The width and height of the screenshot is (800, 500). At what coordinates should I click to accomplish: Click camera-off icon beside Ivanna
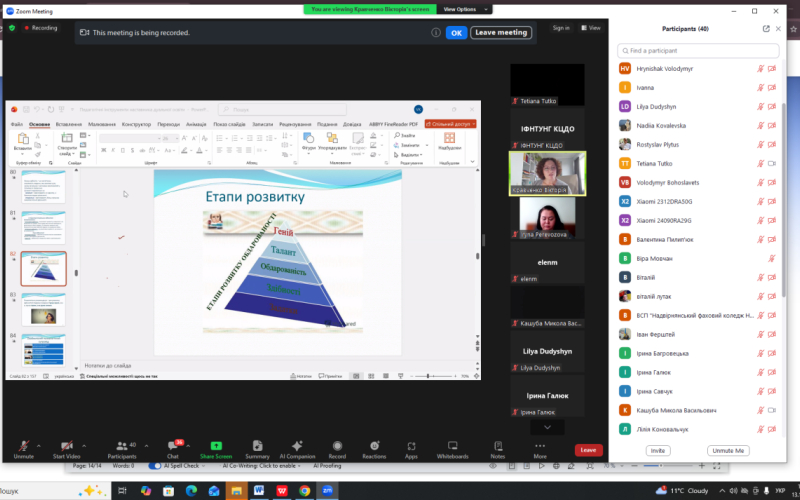coord(772,88)
